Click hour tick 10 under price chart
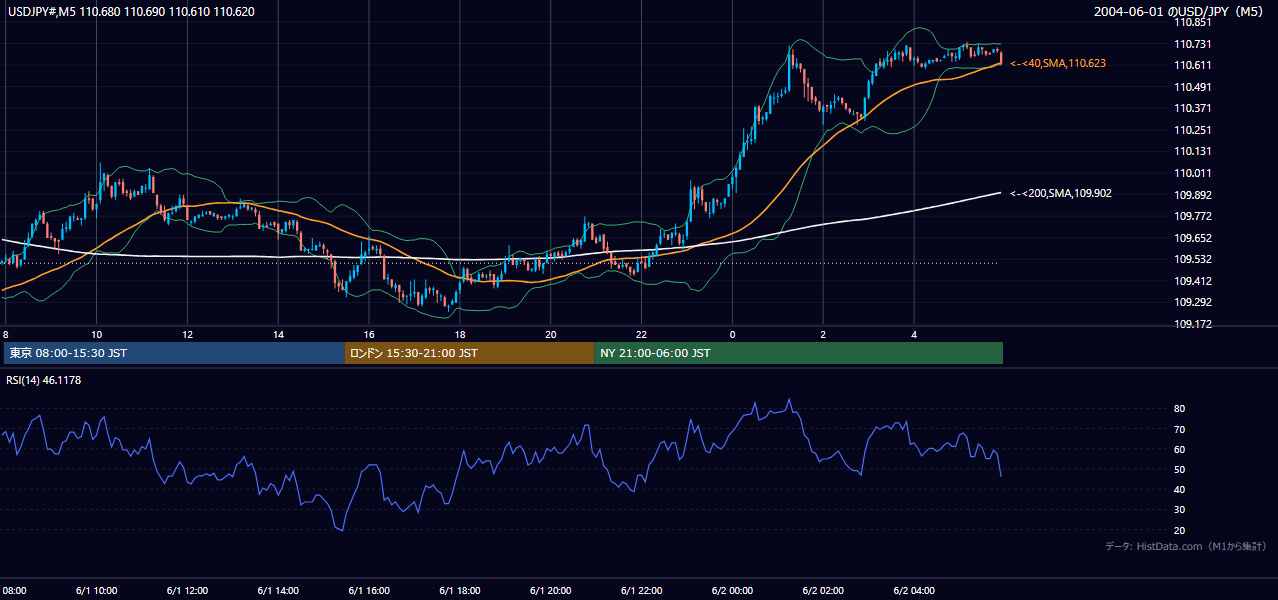The image size is (1278, 600). tap(96, 334)
